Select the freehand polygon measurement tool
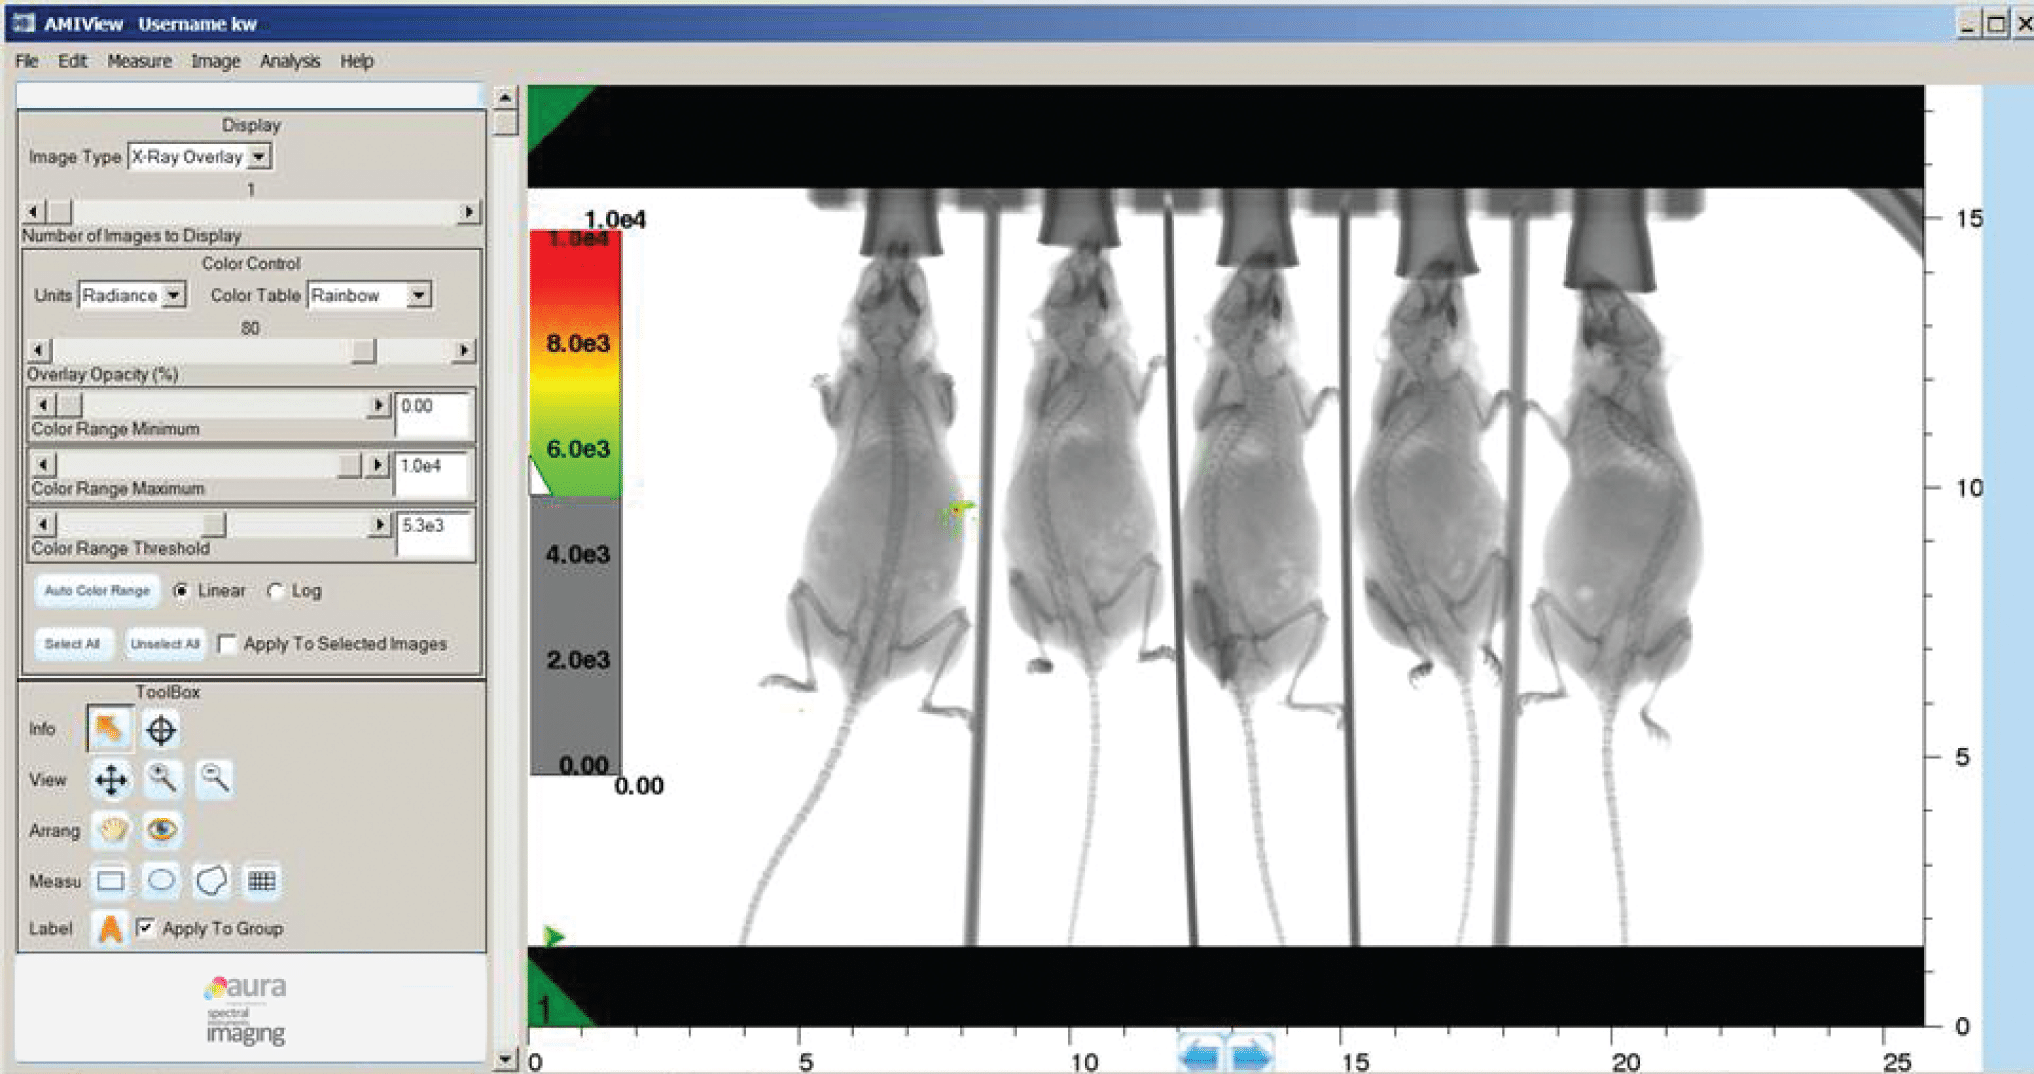The height and width of the screenshot is (1074, 2034). (211, 880)
